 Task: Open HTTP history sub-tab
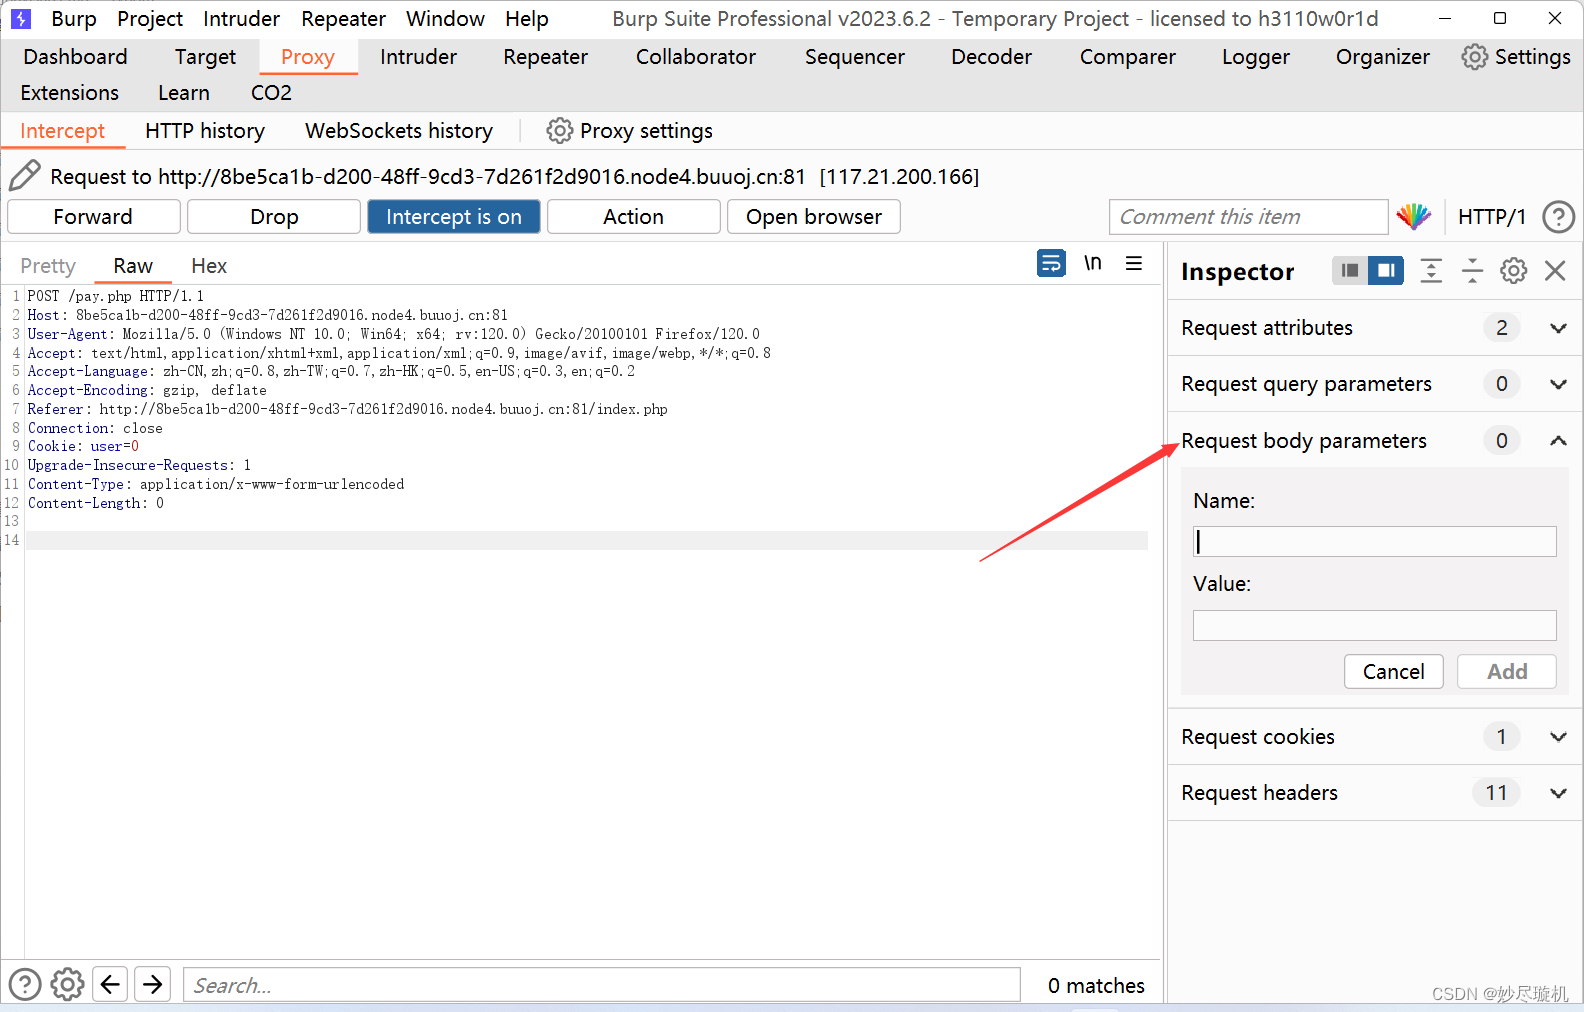click(x=205, y=131)
